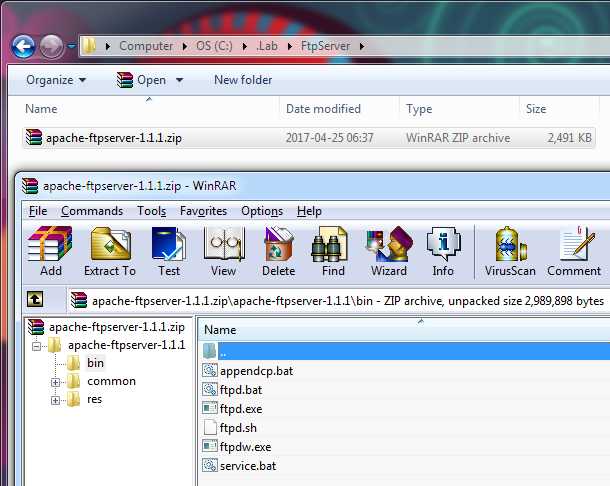This screenshot has width=610, height=486.
Task: Click the icon of ftpd.exe
Action: click(x=210, y=408)
